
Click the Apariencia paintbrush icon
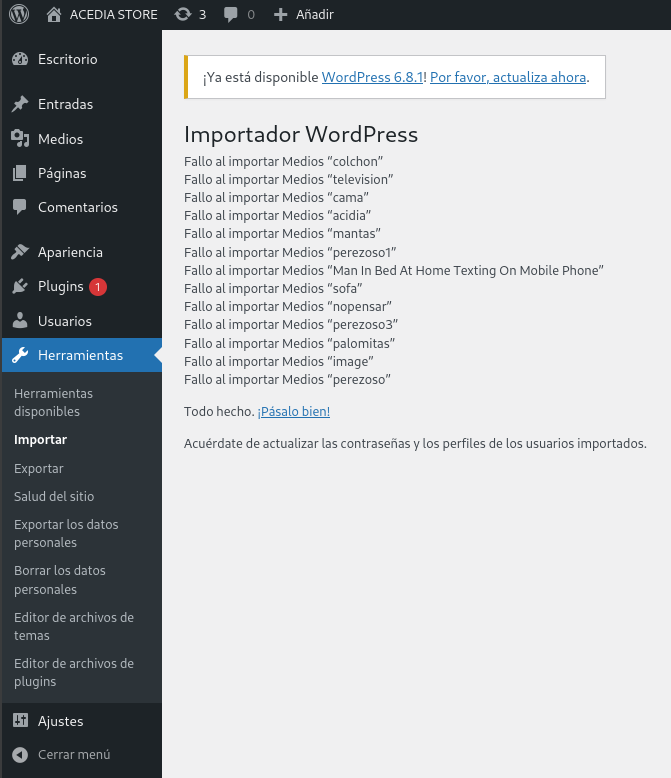pos(20,252)
